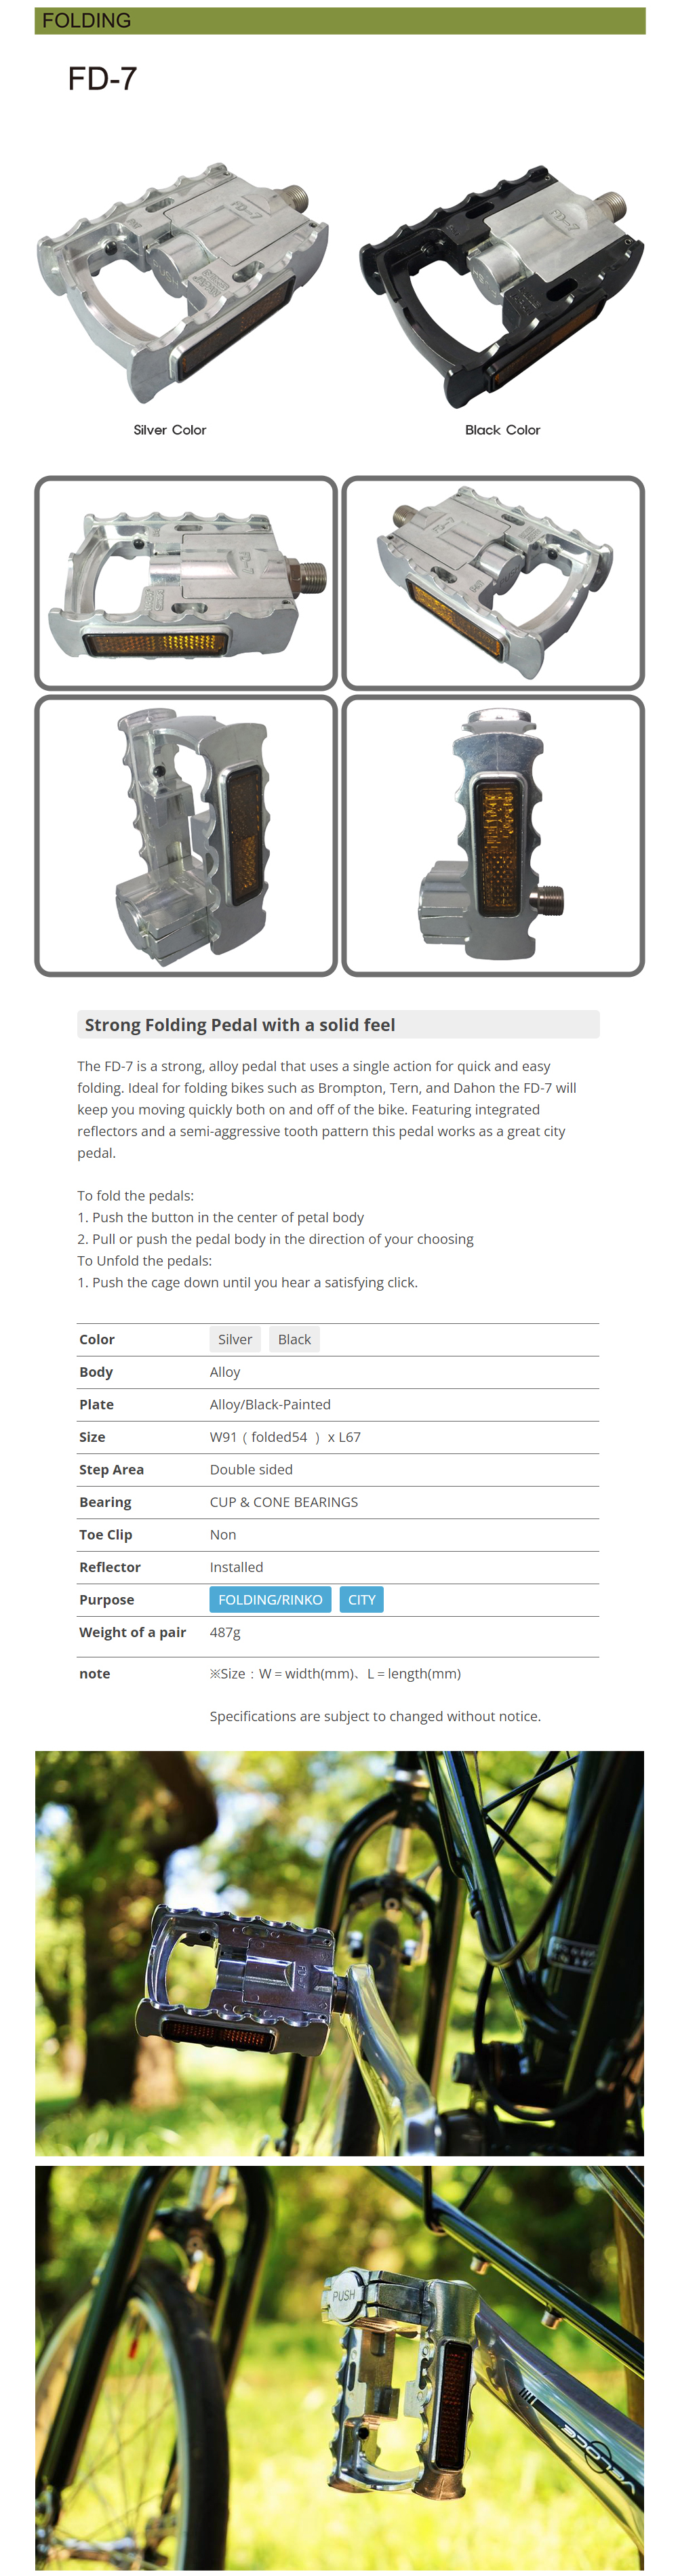Select the FOLDING/RINKO purpose tag
The image size is (678, 2576).
pyautogui.click(x=270, y=1599)
